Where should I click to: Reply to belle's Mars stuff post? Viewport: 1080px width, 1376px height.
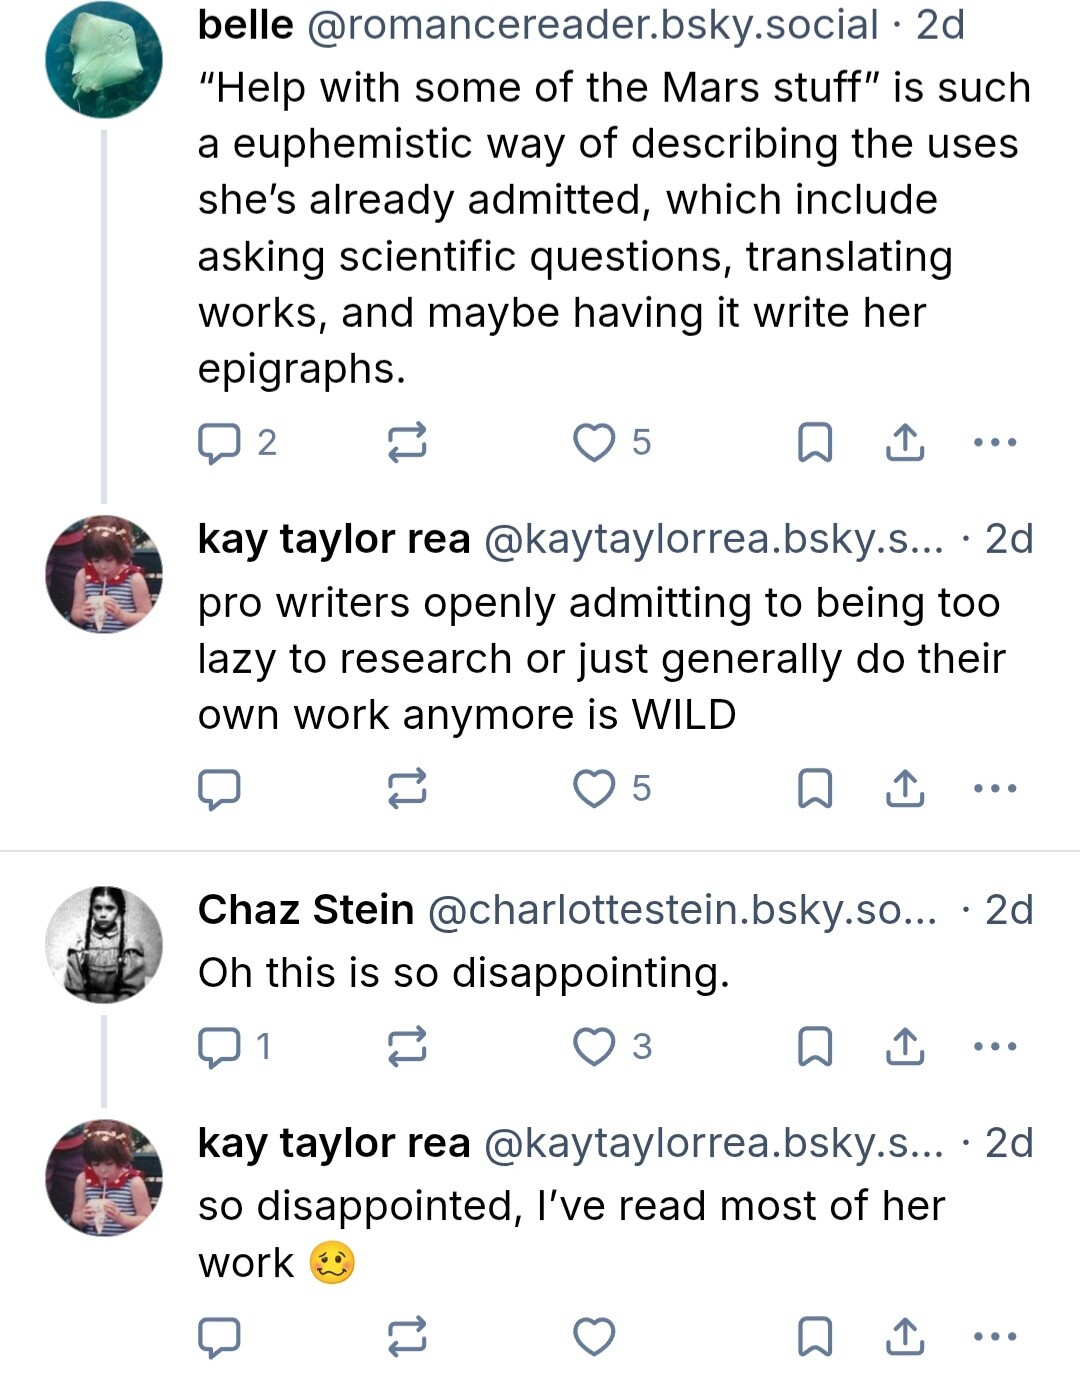[x=220, y=443]
